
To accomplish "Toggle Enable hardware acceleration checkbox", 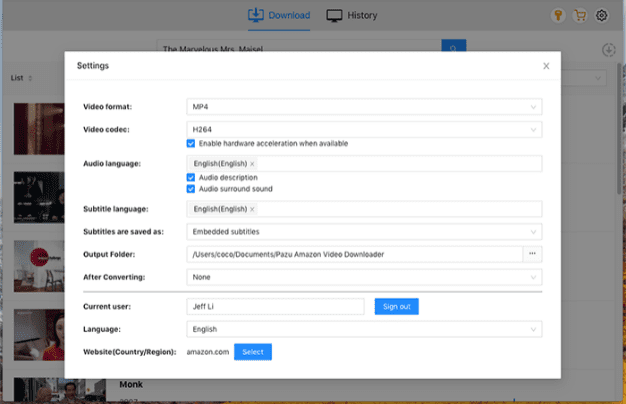I will tap(191, 144).
